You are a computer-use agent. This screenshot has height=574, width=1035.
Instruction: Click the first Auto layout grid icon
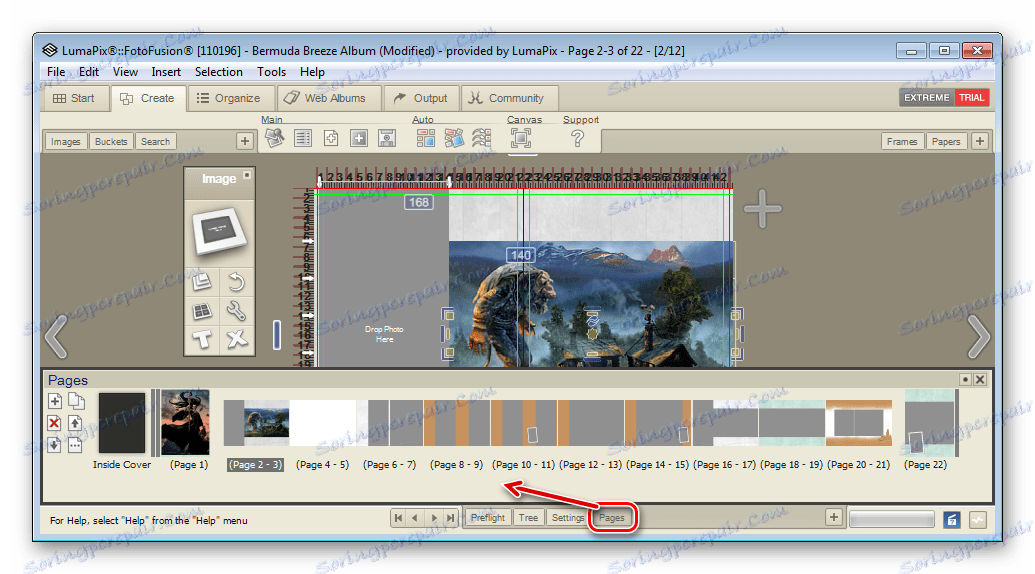426,138
